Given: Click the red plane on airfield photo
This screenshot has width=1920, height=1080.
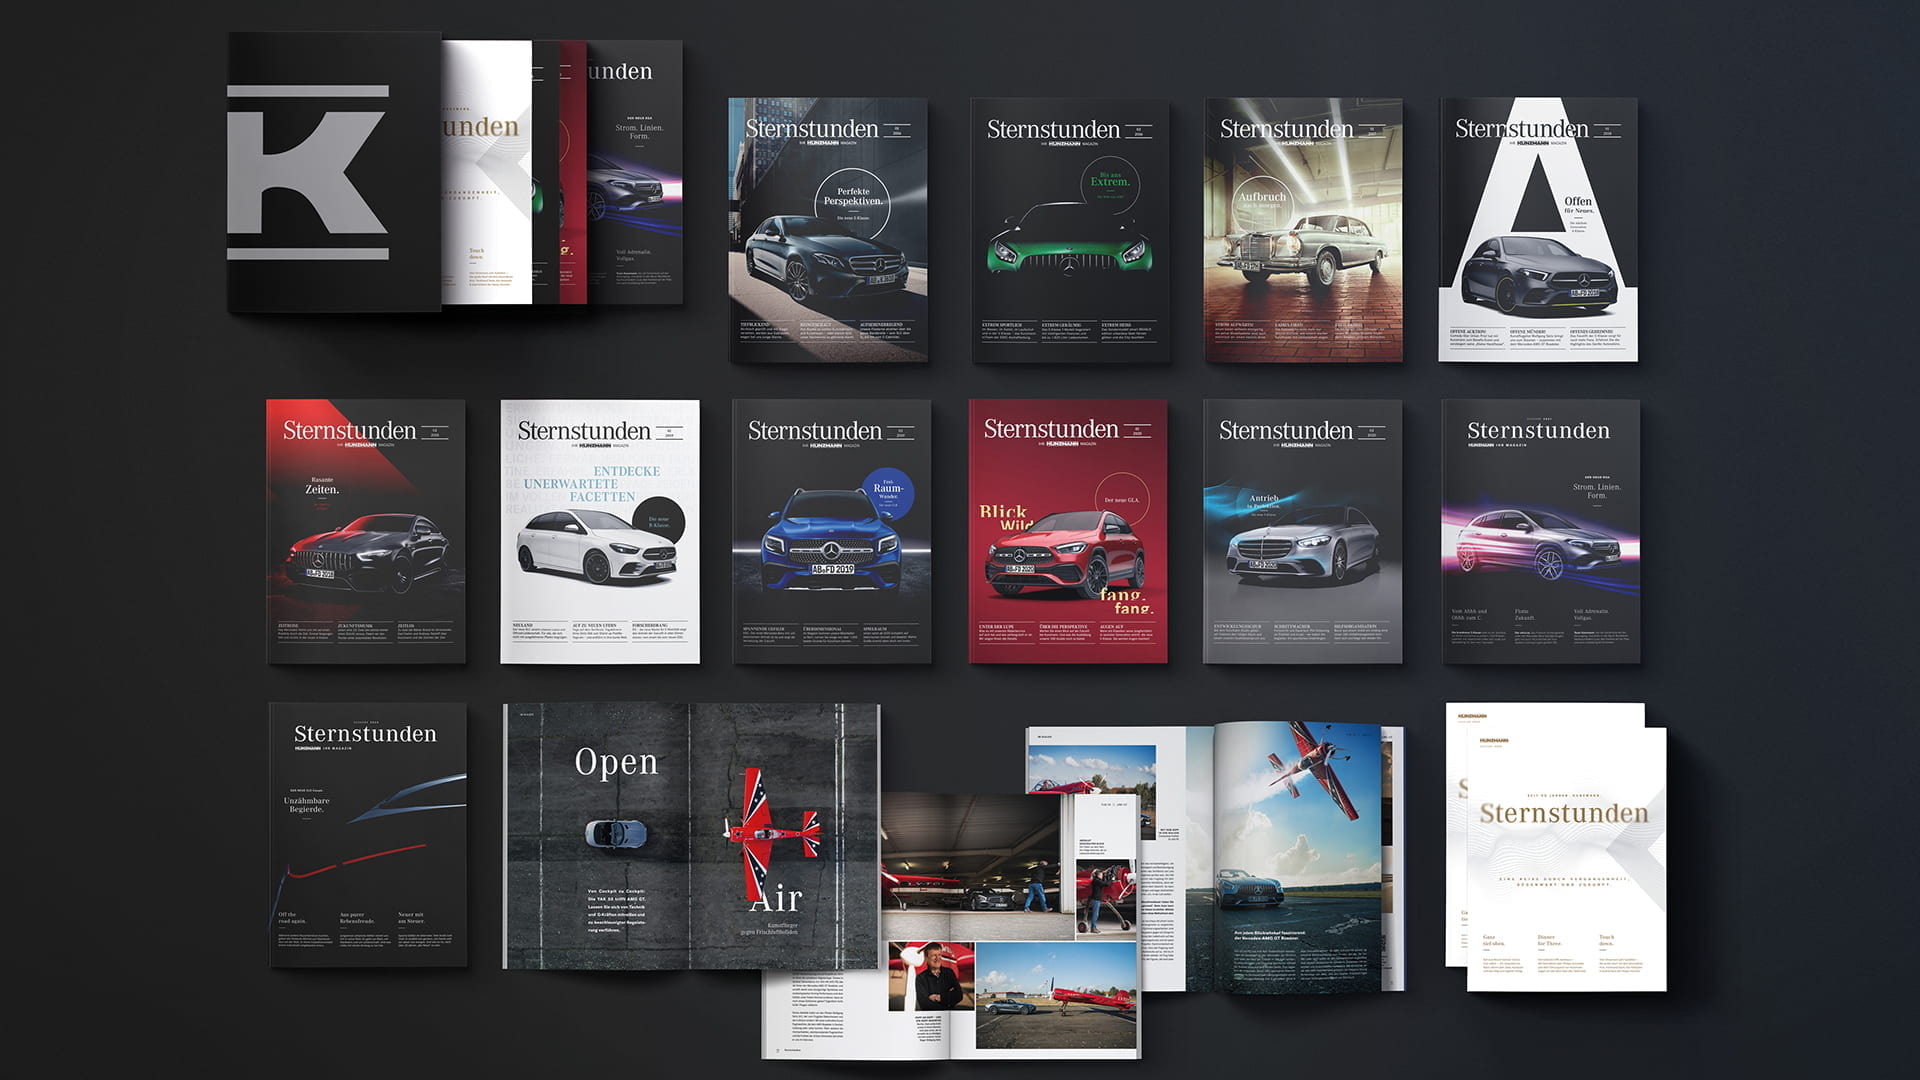Looking at the screenshot, I should pyautogui.click(x=1056, y=994).
